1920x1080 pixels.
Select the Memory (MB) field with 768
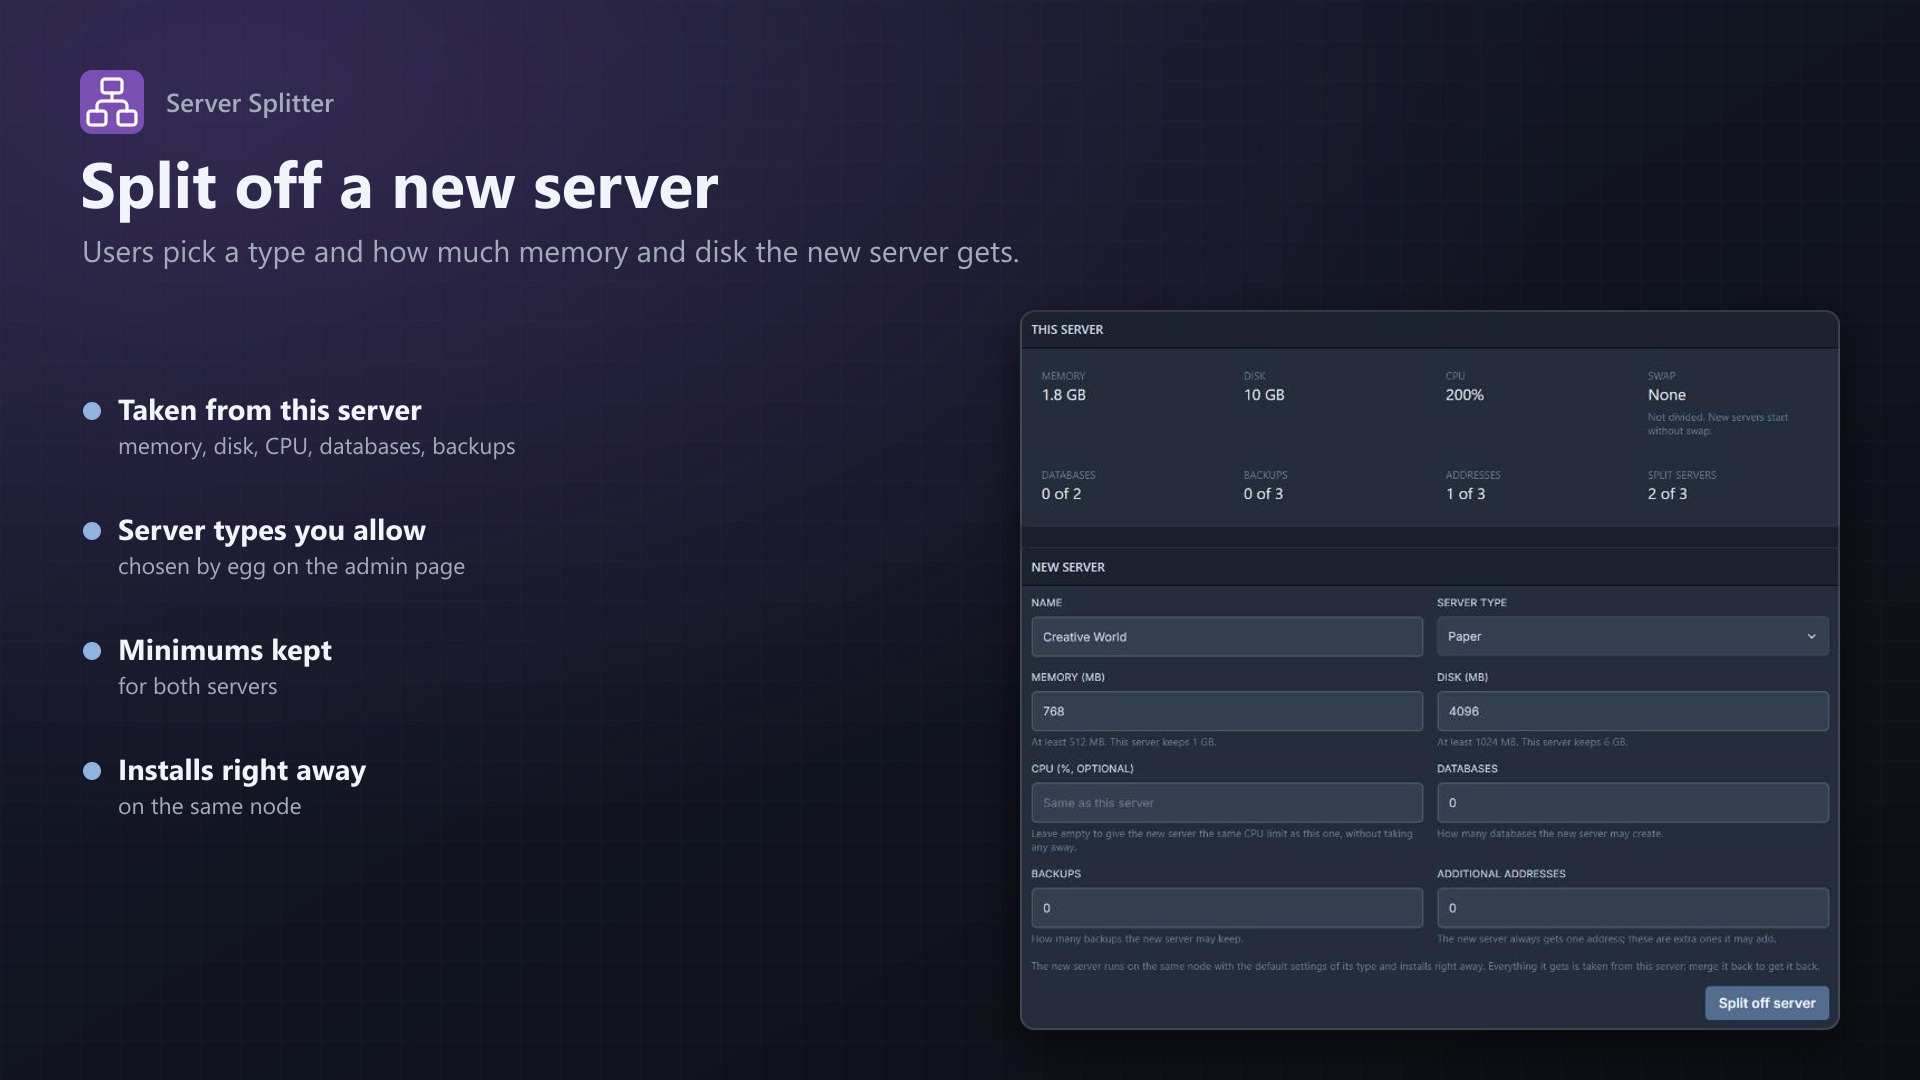[x=1227, y=711]
